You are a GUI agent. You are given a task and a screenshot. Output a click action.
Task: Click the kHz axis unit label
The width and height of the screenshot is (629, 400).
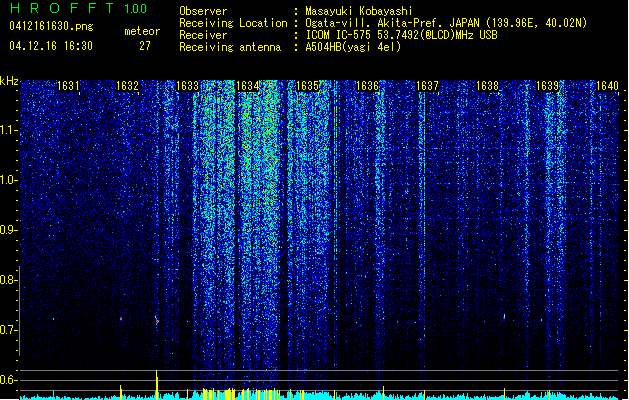click(x=9, y=81)
